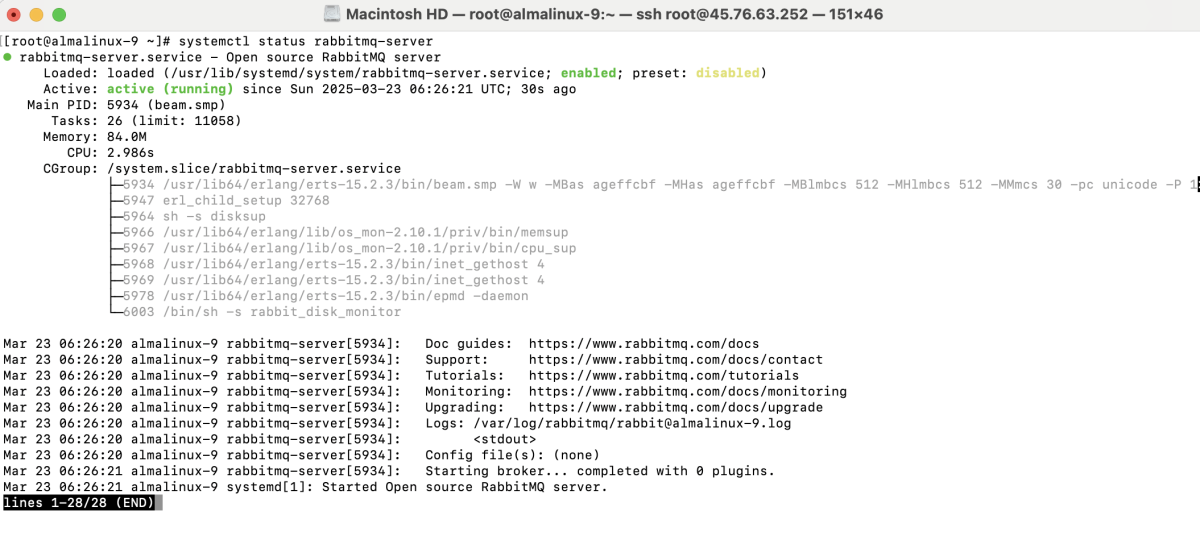1200x540 pixels.
Task: Click the green fullscreen window button
Action: click(59, 15)
